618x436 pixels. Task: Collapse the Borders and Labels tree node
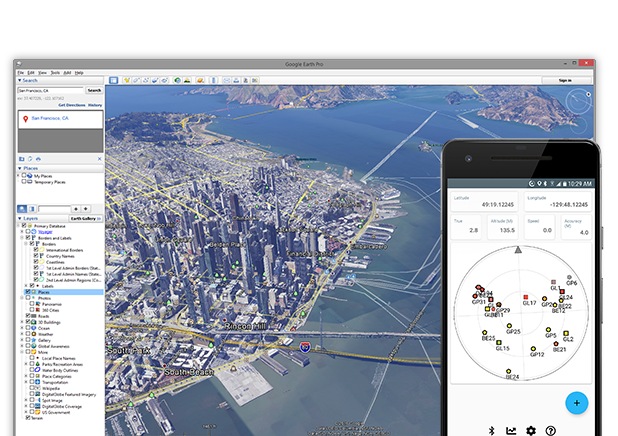[x=22, y=238]
